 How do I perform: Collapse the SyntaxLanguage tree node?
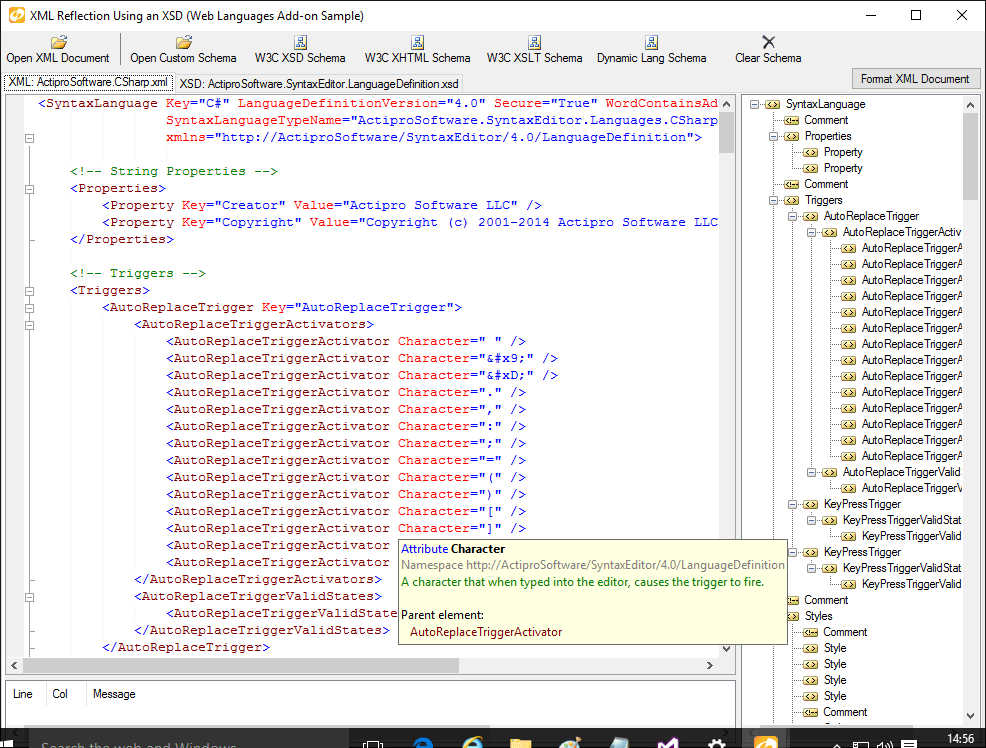[755, 104]
